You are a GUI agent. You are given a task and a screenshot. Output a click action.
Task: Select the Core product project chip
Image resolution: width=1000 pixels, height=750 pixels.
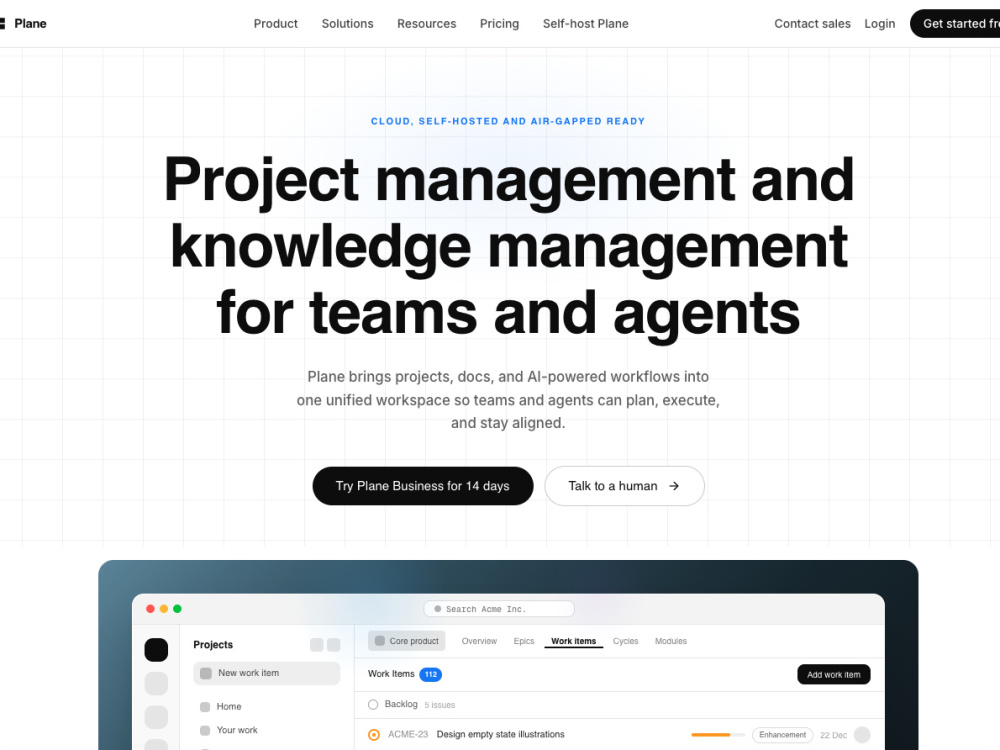tap(407, 641)
